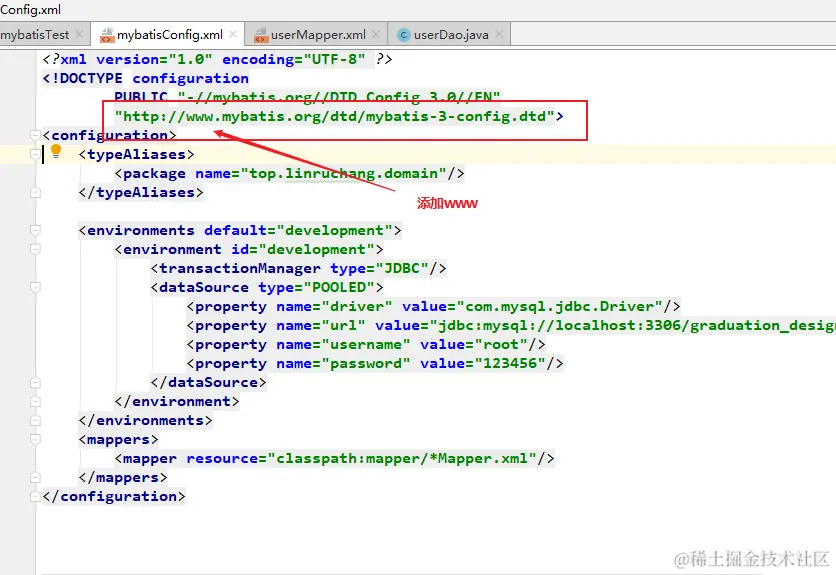Close the mybatisTest tab
Screen dimensions: 836x575
79,34
